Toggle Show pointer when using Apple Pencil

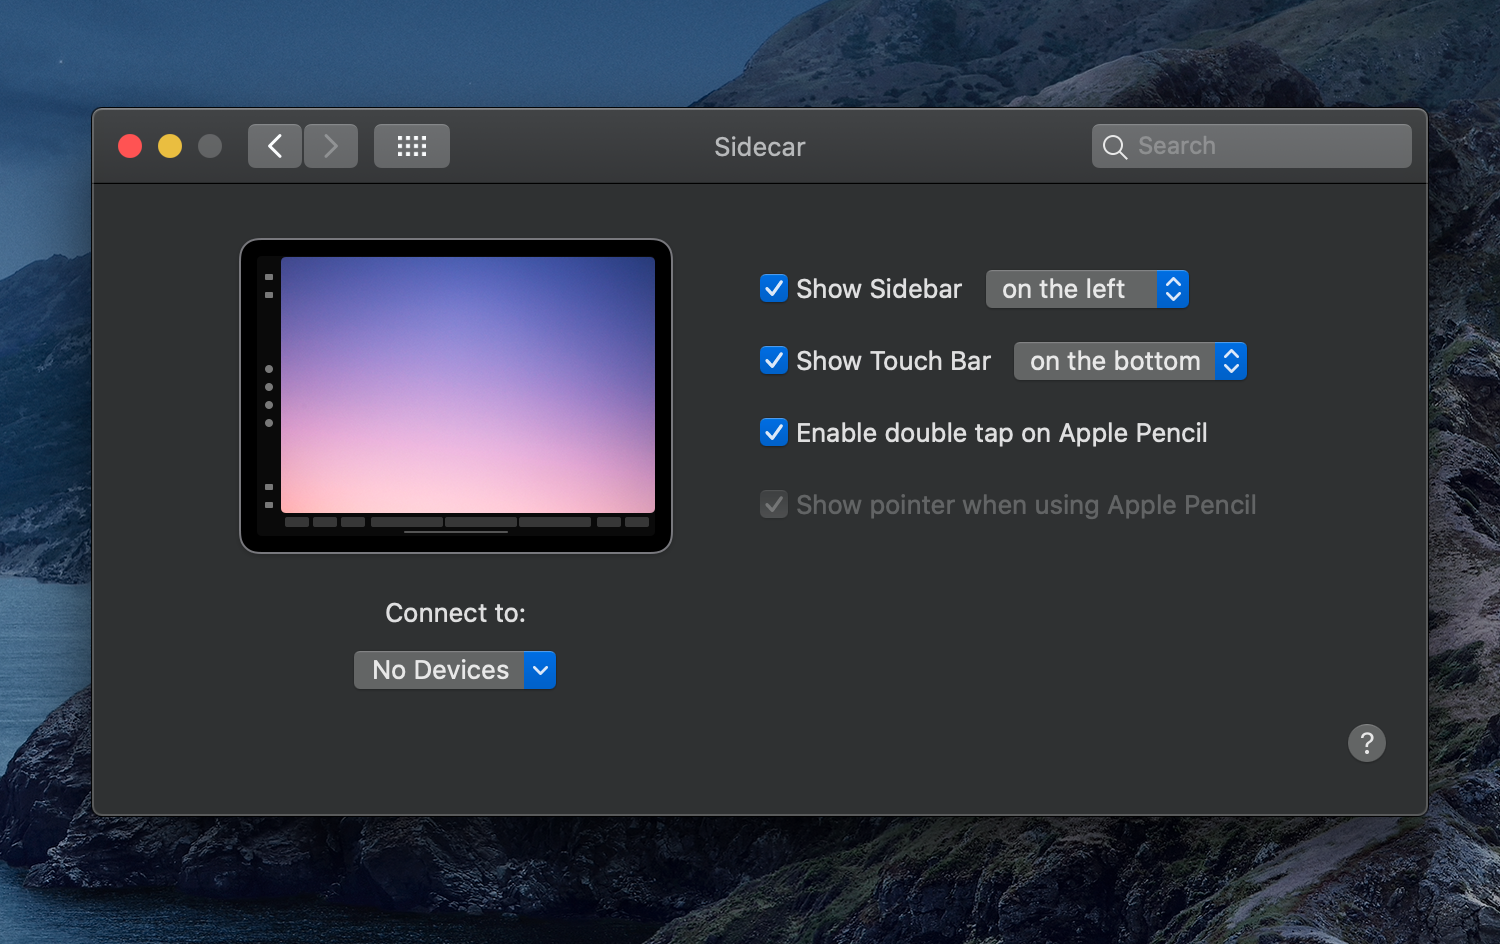774,505
